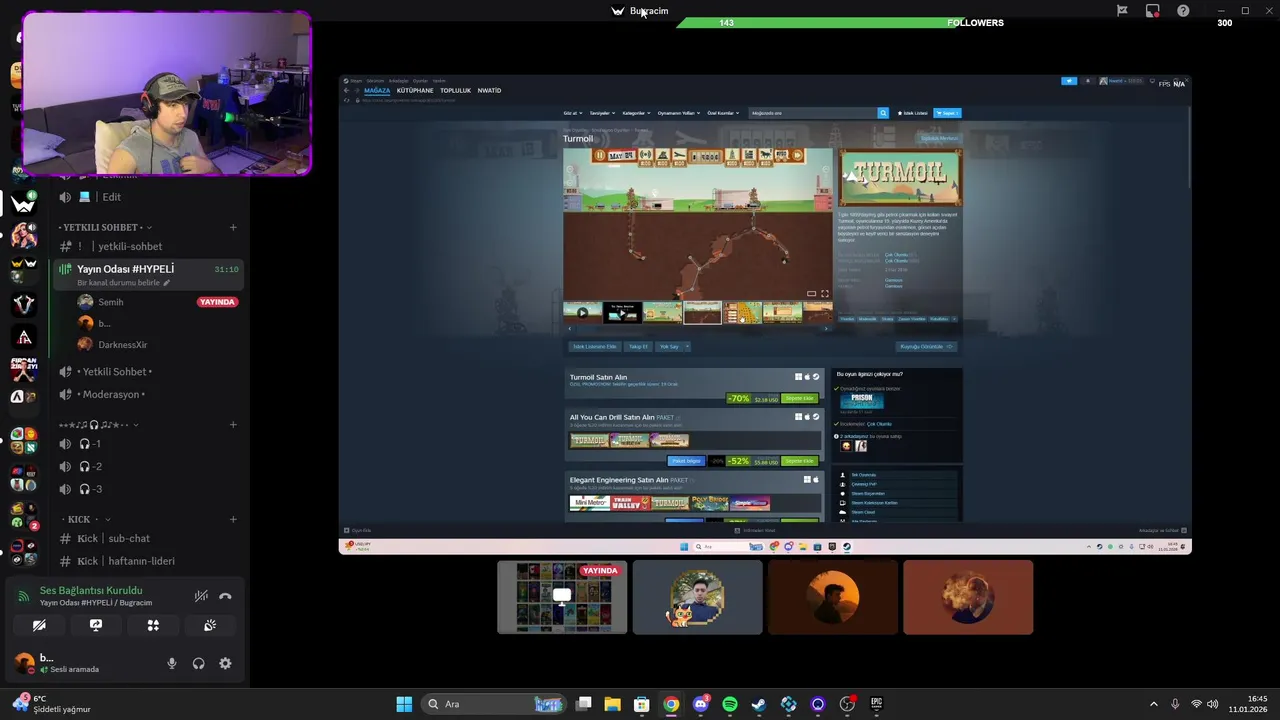Viewport: 1280px width, 720px height.
Task: Select the orange fiery avatar participant tile
Action: pyautogui.click(x=968, y=597)
